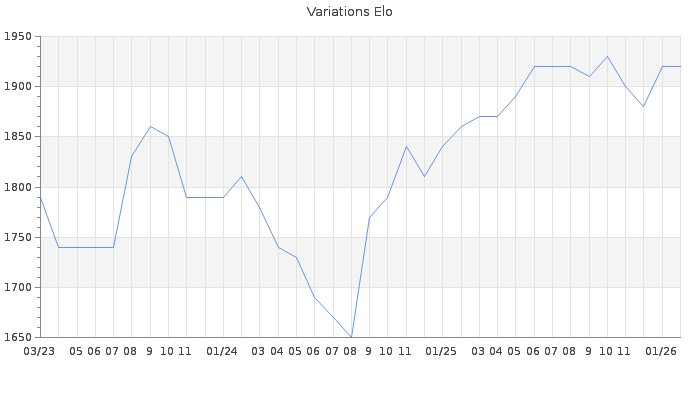Screen dimensions: 700x400
Task: Select the line's starting point at 03/23
Action: coord(40,197)
